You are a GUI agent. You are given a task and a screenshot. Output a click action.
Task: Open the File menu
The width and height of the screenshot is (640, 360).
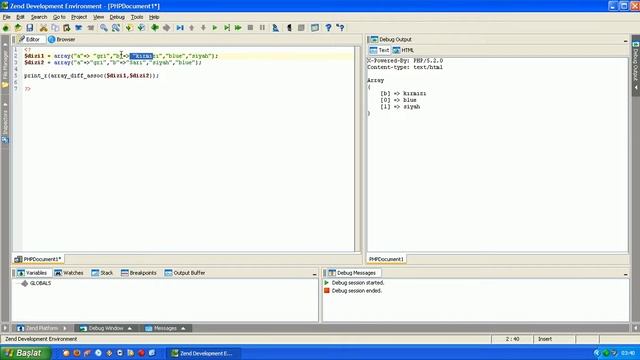click(x=7, y=17)
